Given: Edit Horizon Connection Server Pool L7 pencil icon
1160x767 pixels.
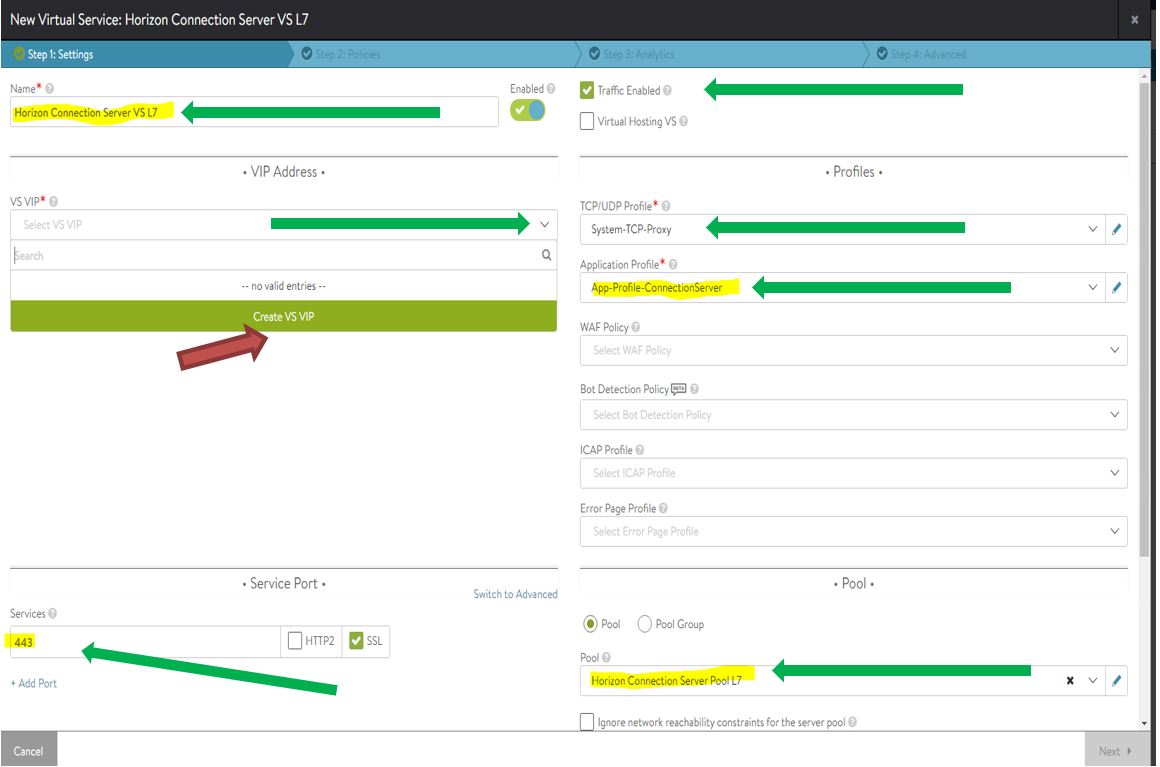Looking at the screenshot, I should (x=1116, y=680).
